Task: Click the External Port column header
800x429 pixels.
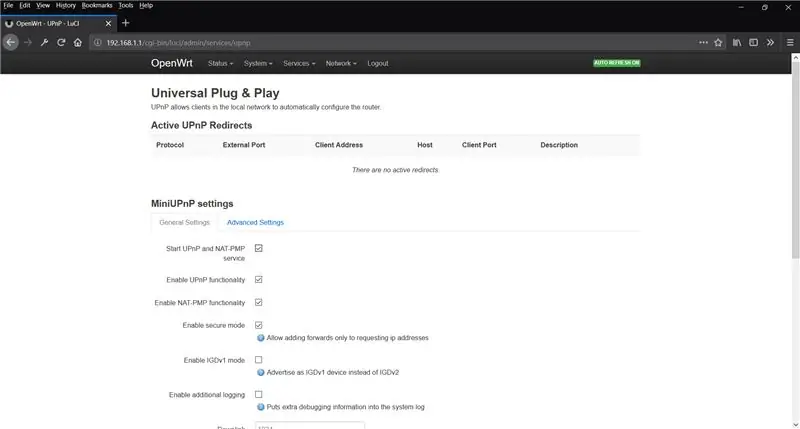Action: coord(244,145)
